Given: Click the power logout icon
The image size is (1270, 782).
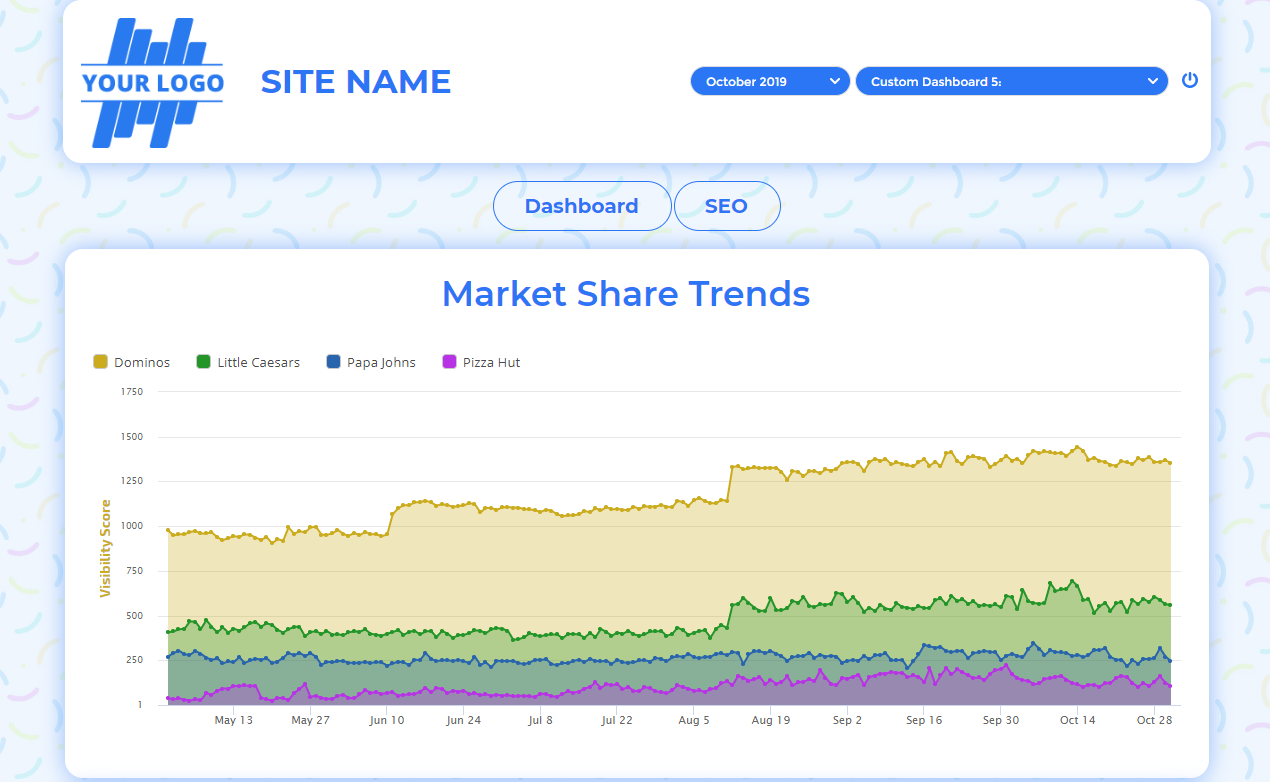Looking at the screenshot, I should [x=1189, y=81].
